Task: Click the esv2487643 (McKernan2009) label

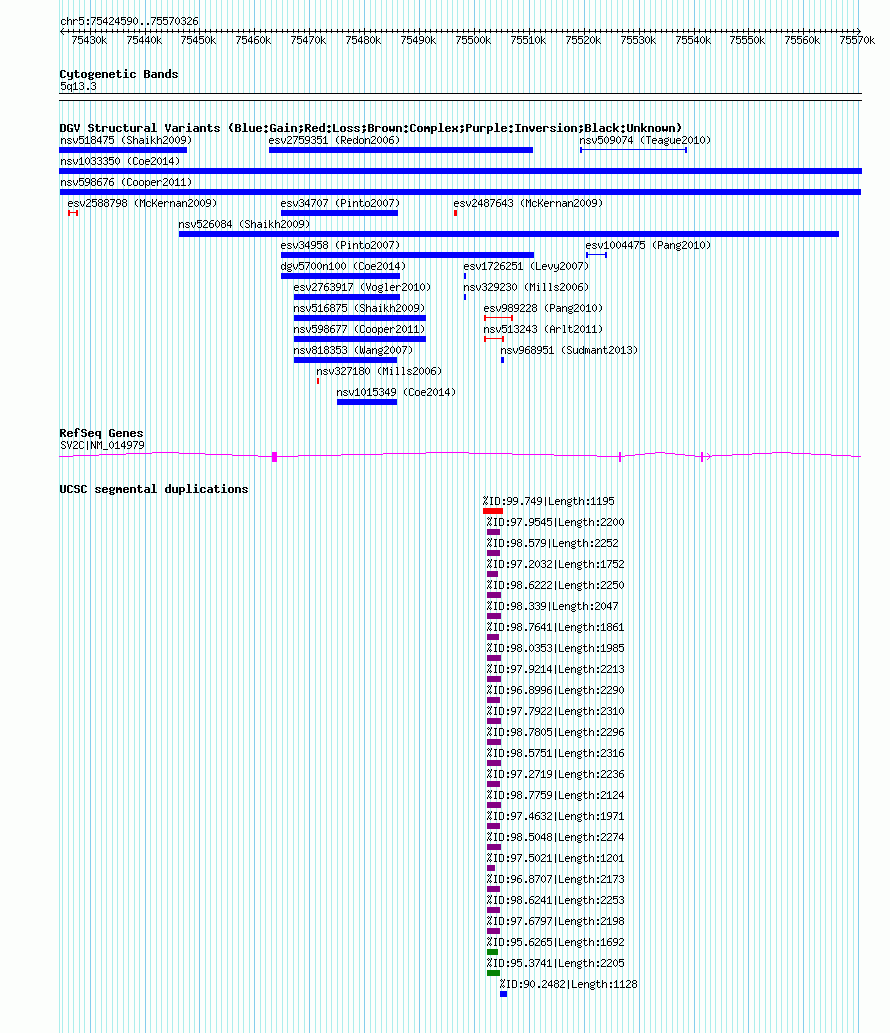Action: click(x=528, y=204)
